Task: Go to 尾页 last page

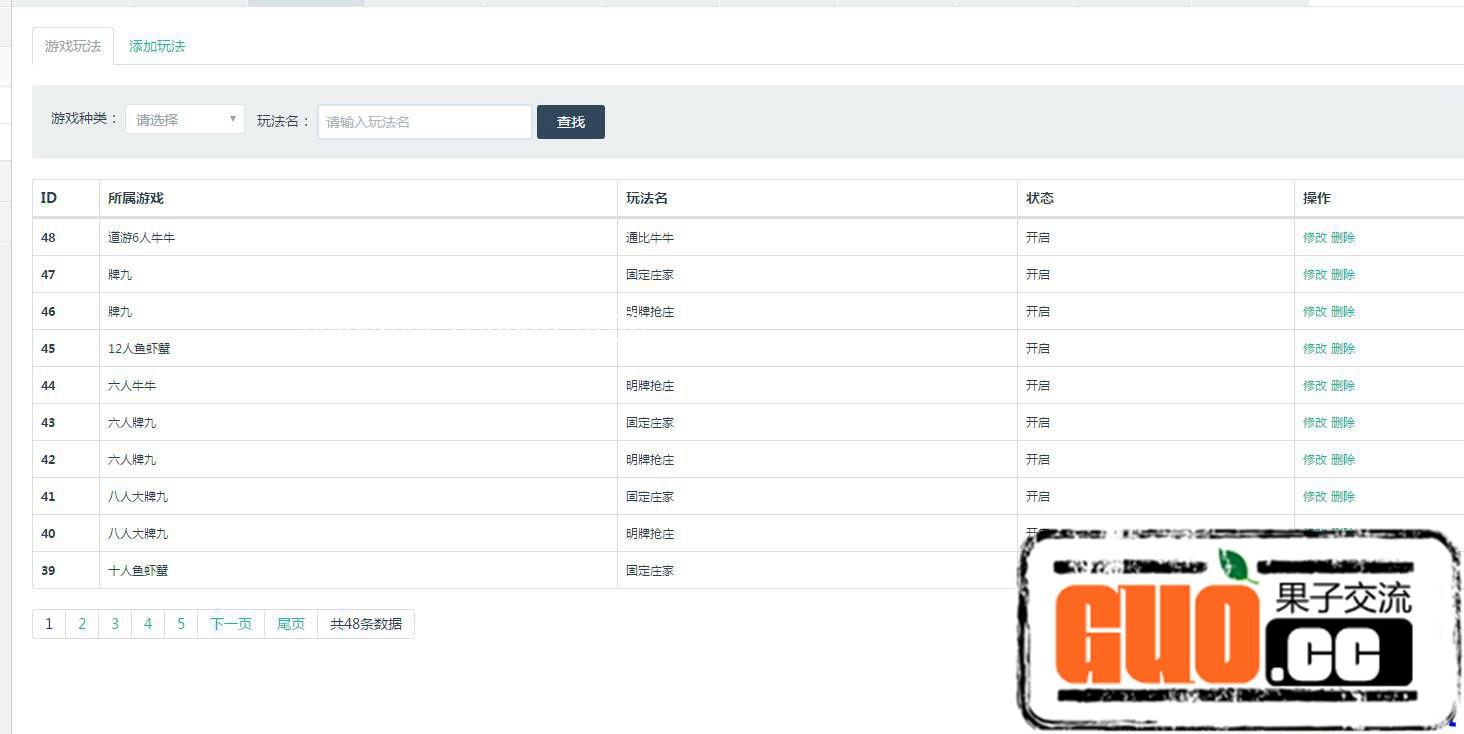Action: click(291, 624)
